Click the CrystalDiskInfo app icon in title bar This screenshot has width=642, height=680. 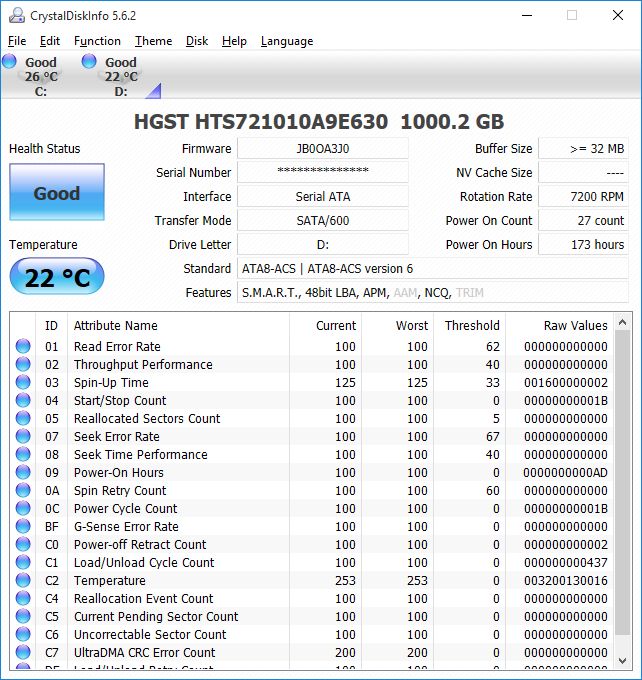coord(17,15)
